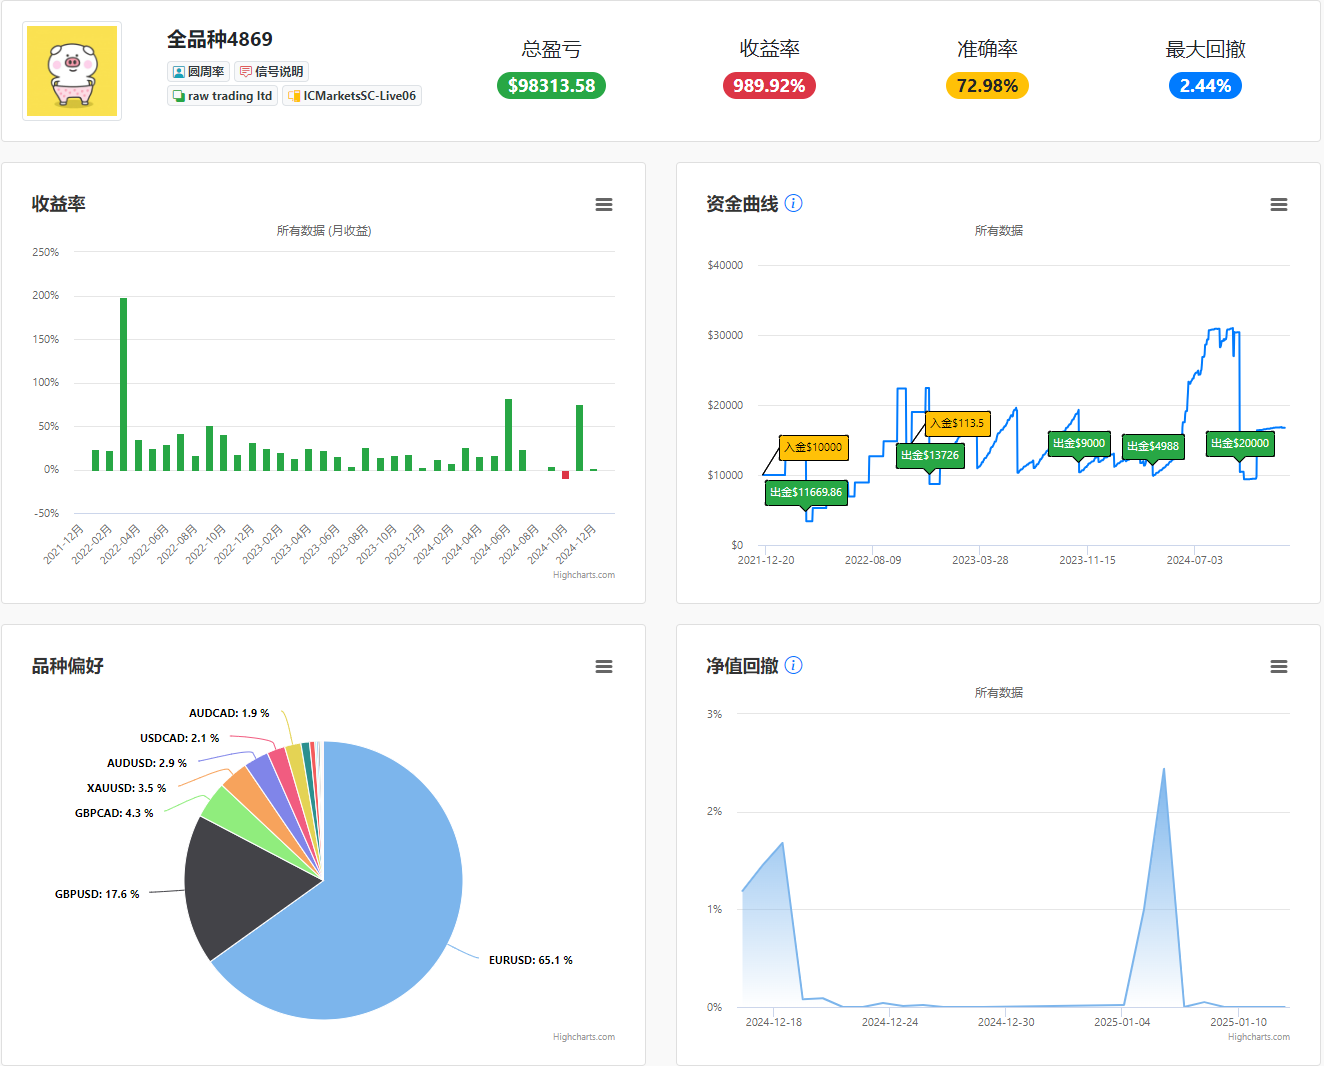Click the ICMarketsSC-Live06 server tag
Screen dimensions: 1324x1066
pyautogui.click(x=352, y=96)
